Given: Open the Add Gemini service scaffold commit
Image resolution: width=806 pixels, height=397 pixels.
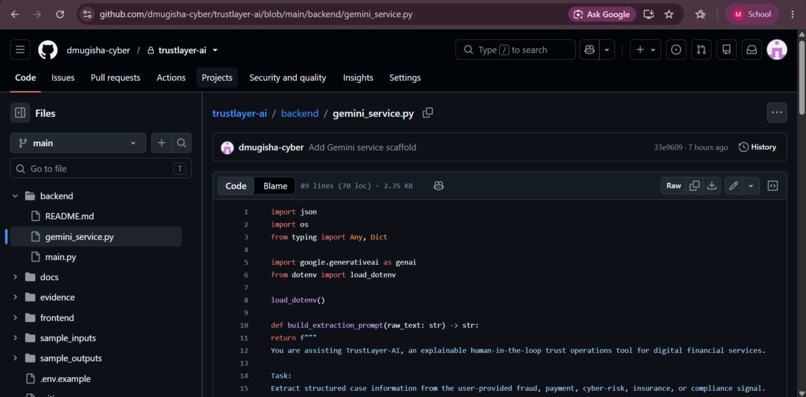Looking at the screenshot, I should (362, 148).
